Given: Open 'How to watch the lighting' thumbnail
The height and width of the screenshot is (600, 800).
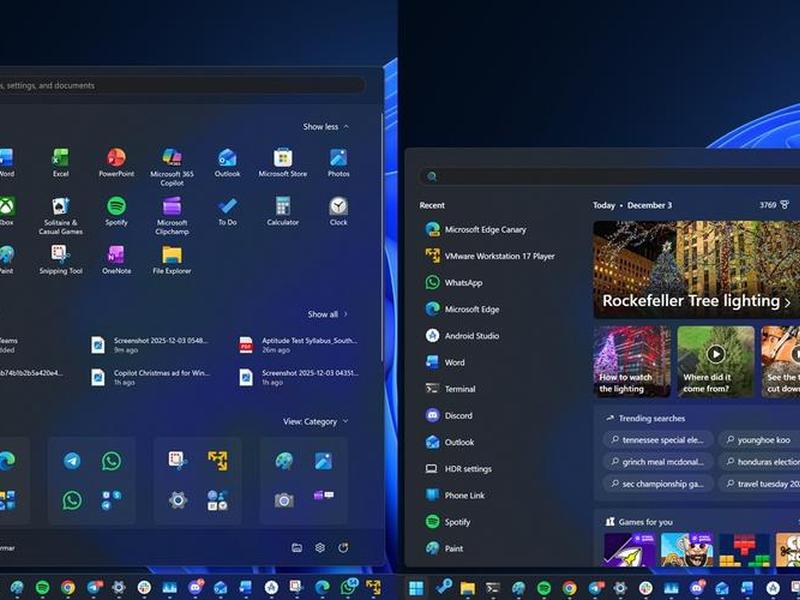Looking at the screenshot, I should 632,361.
